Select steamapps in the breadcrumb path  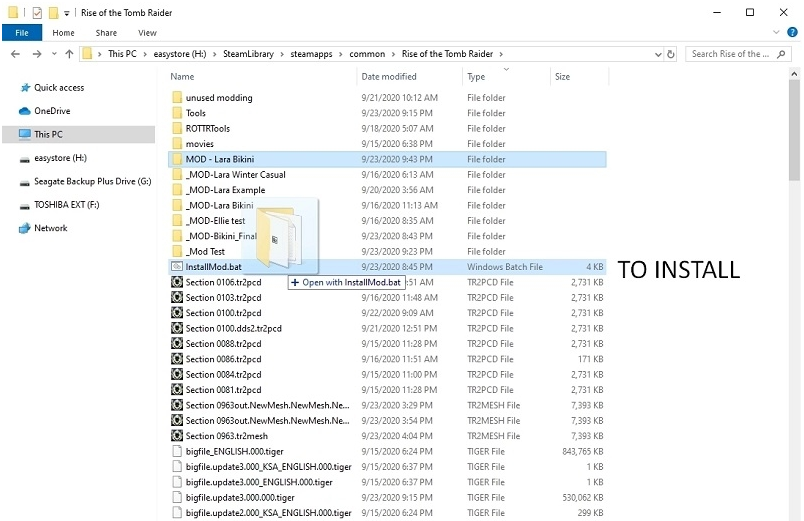click(311, 54)
